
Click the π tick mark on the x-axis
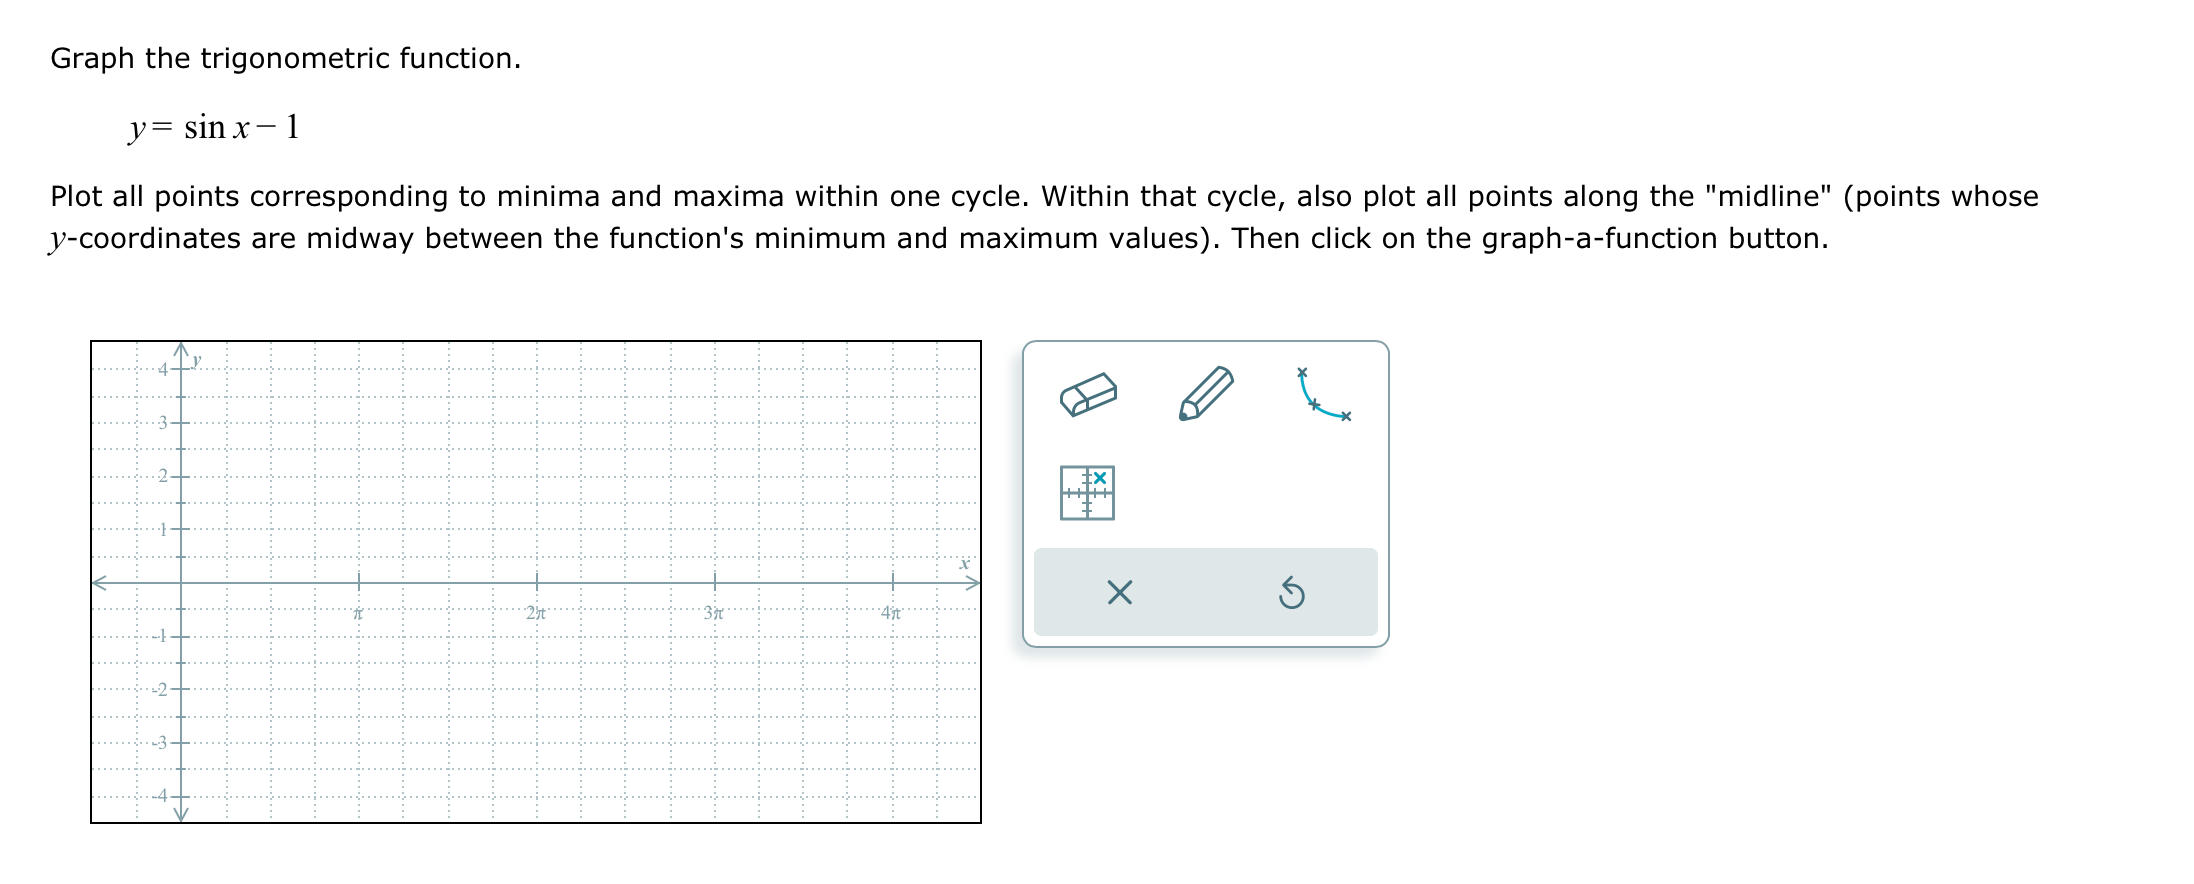[359, 582]
